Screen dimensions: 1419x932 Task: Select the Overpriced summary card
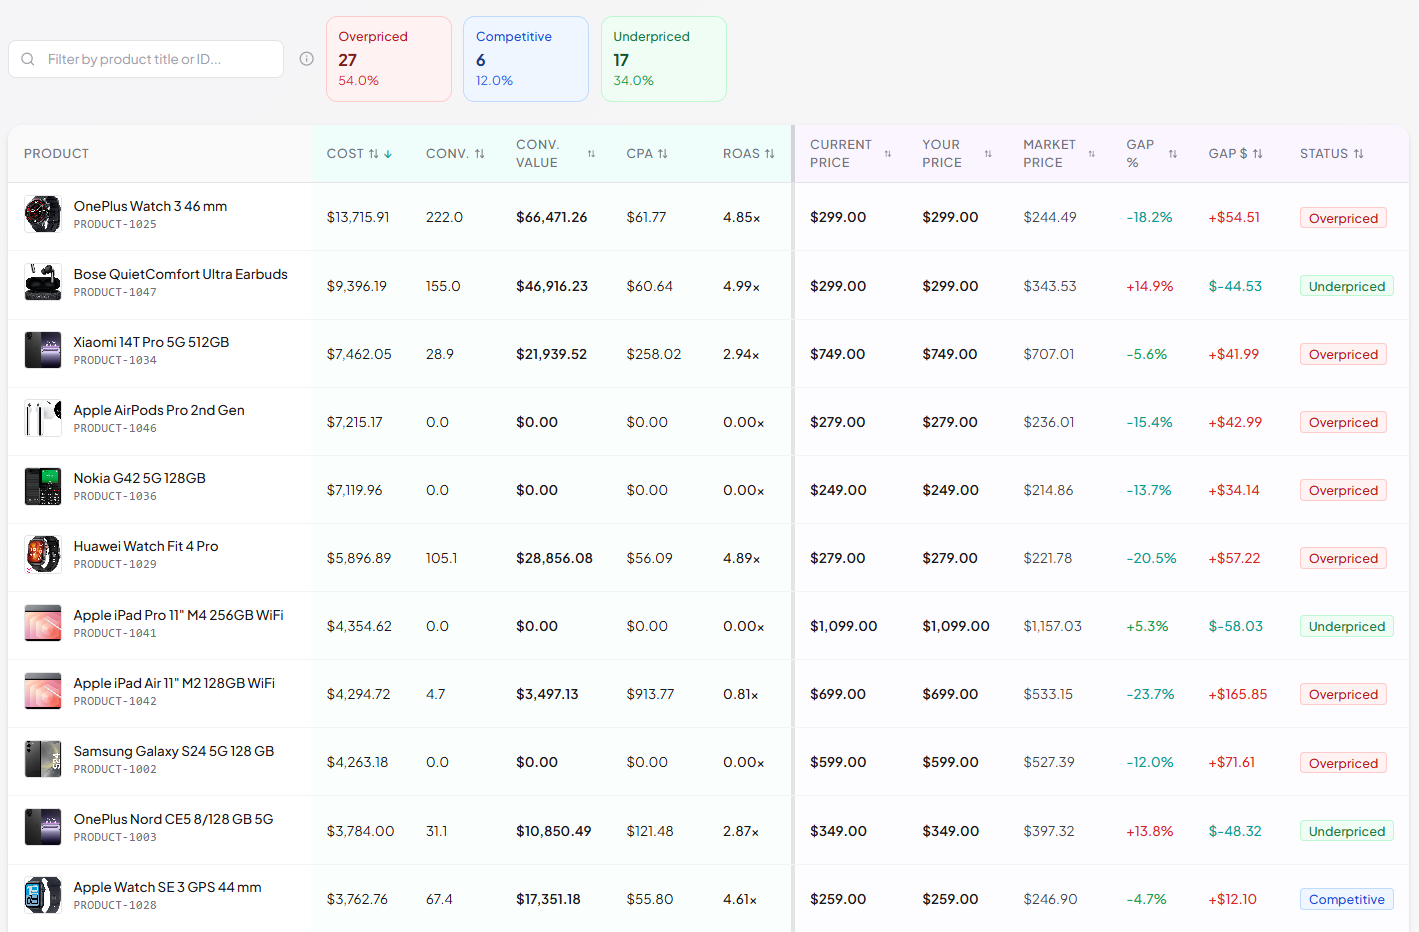point(389,58)
